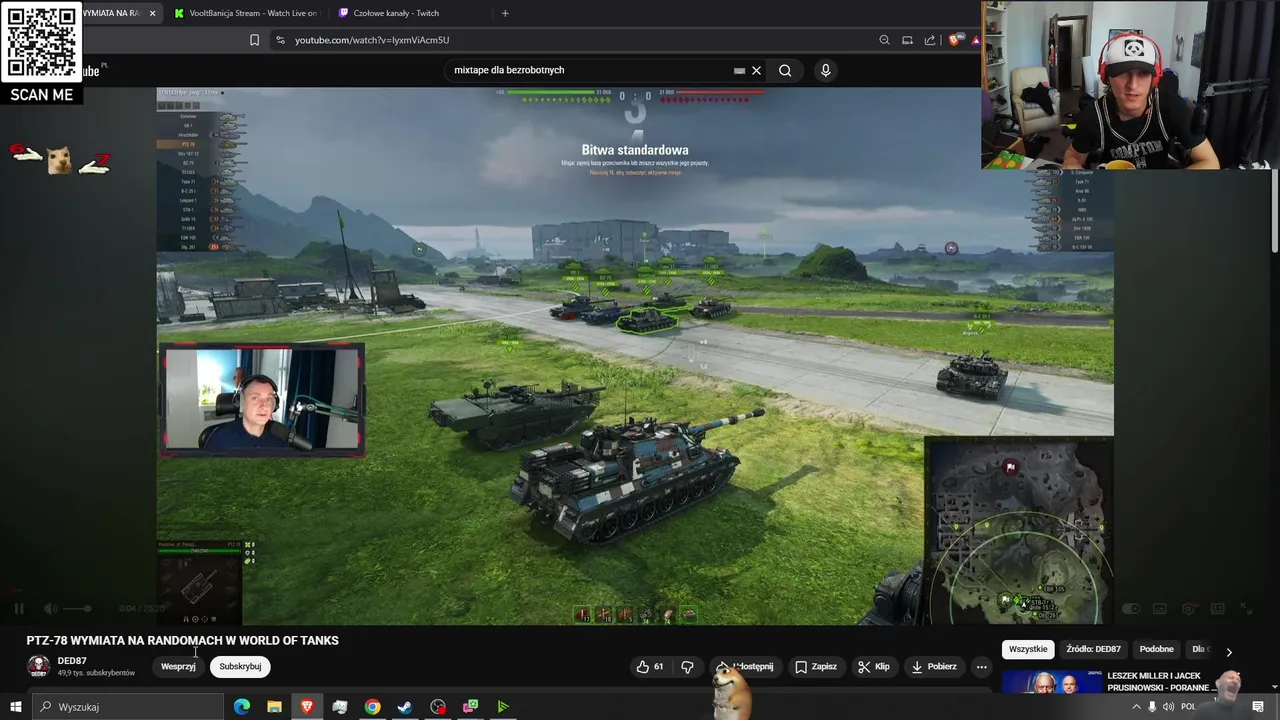1280x720 pixels.
Task: Click the YouTube search magnifier button
Action: coord(785,70)
